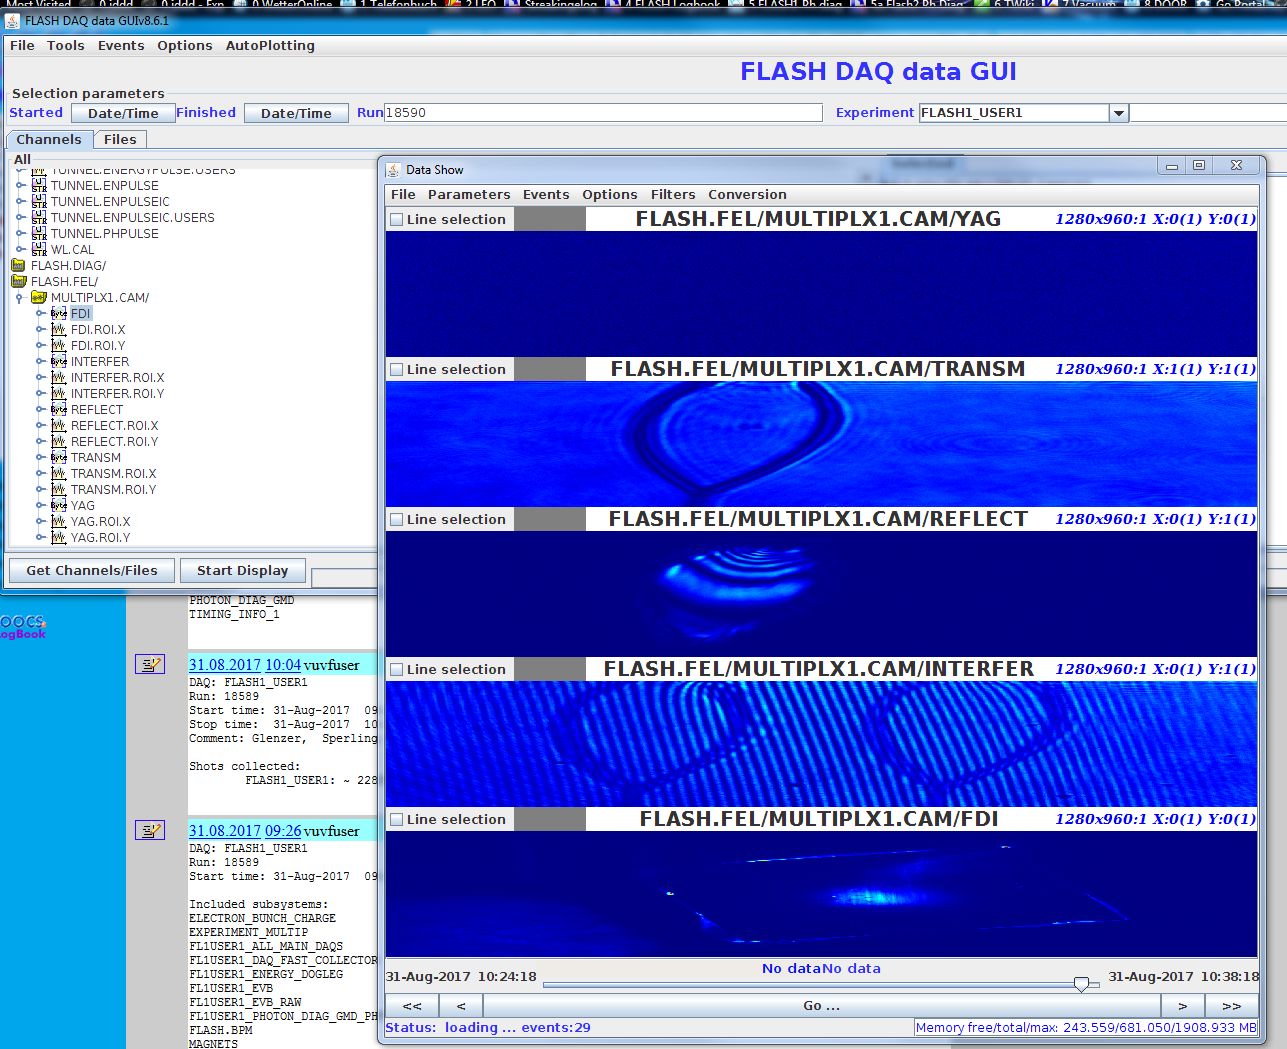Enable Line selection for the YAG camera

pyautogui.click(x=397, y=219)
